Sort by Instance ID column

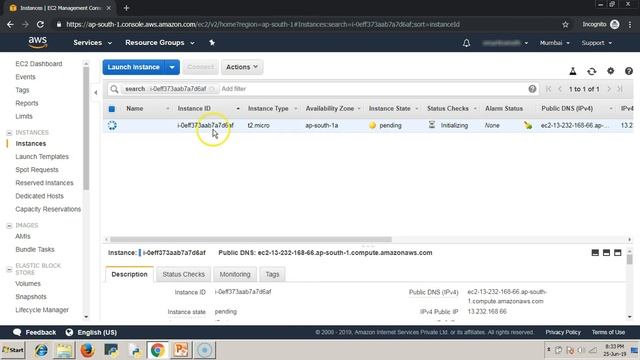pyautogui.click(x=194, y=109)
